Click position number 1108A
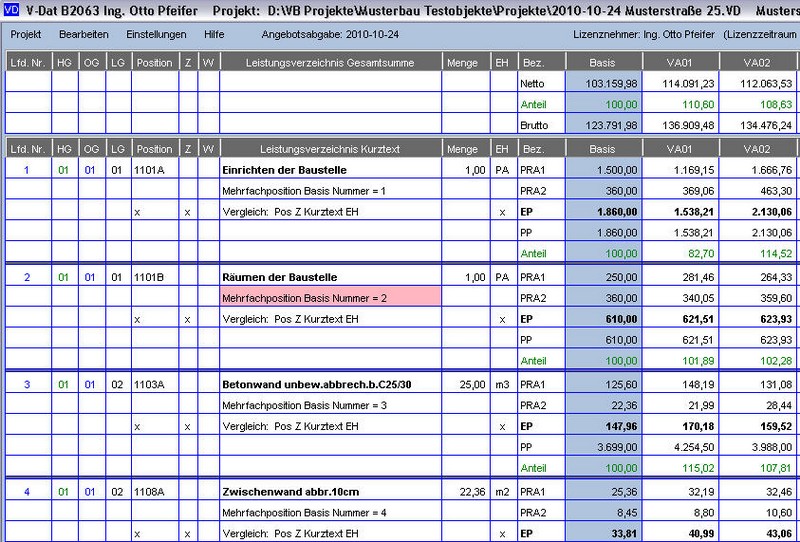 click(x=152, y=491)
